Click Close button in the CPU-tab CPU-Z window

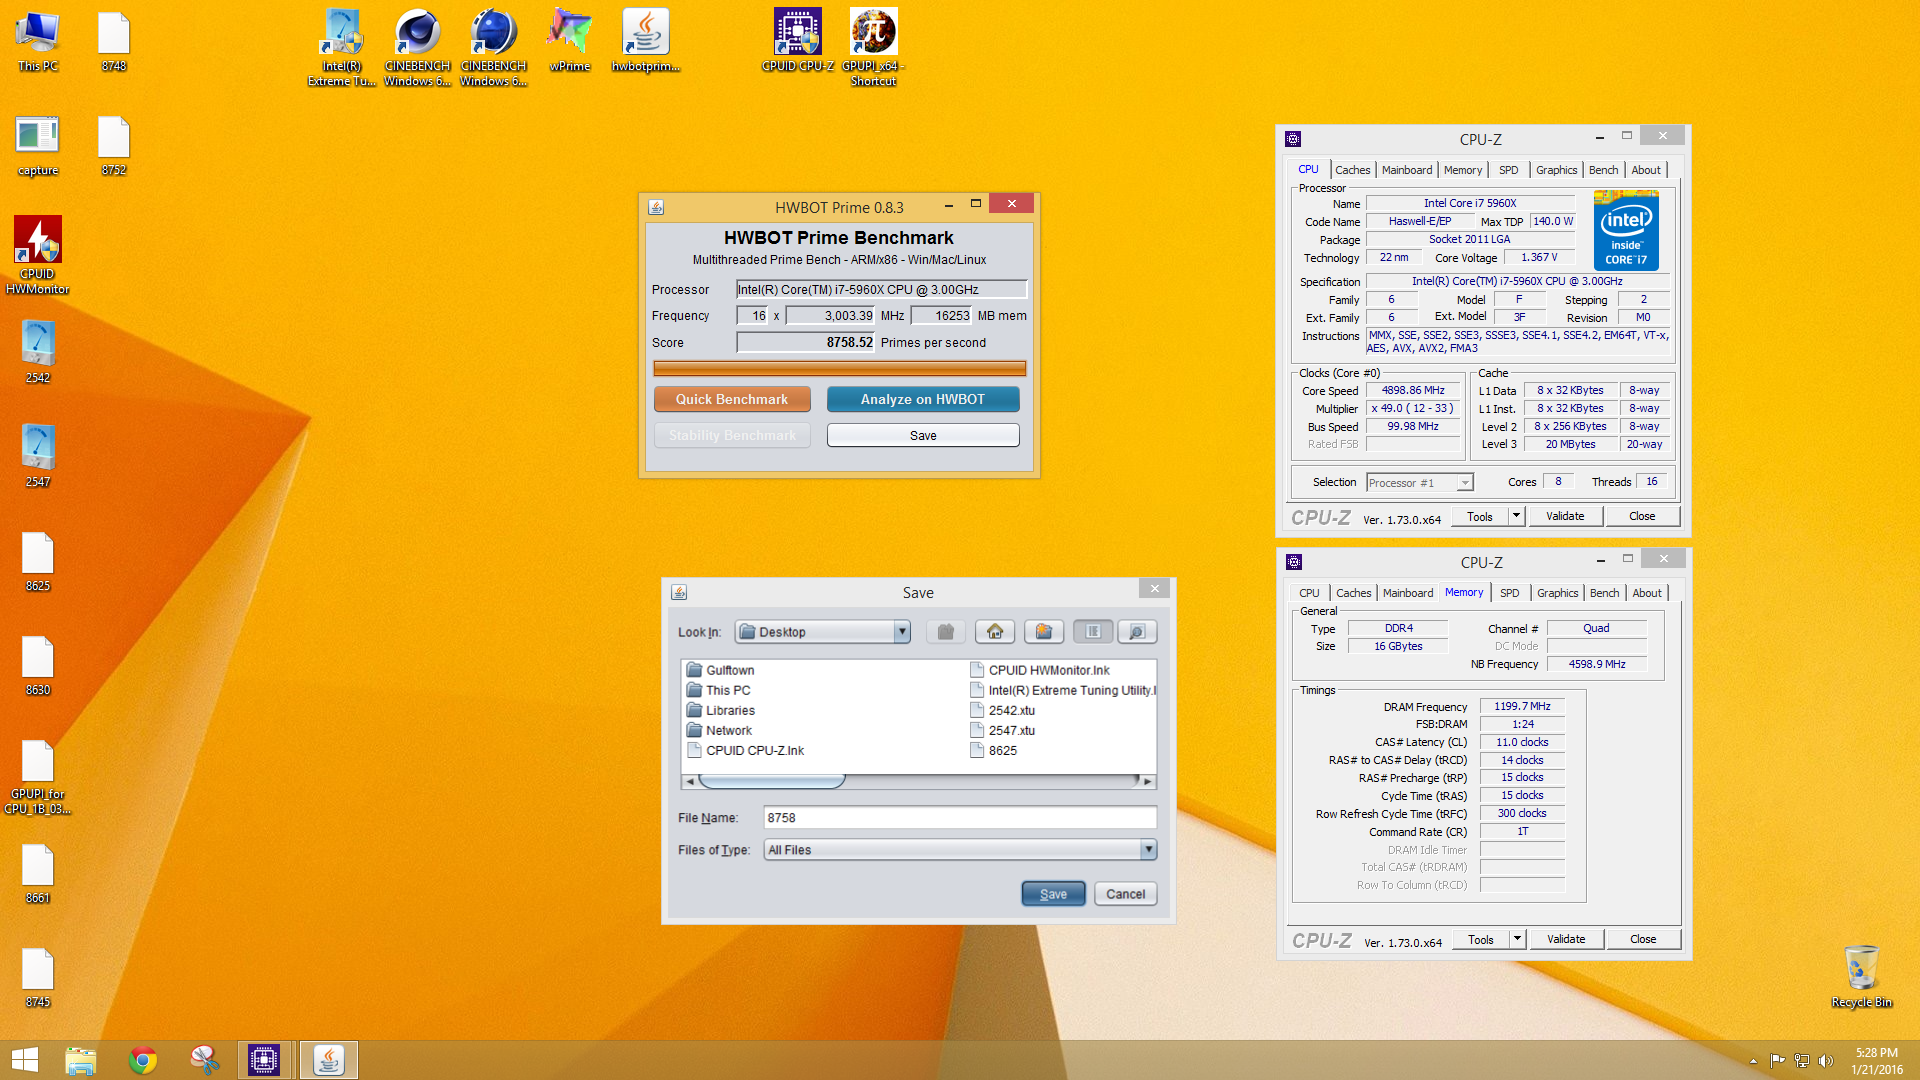[x=1642, y=516]
